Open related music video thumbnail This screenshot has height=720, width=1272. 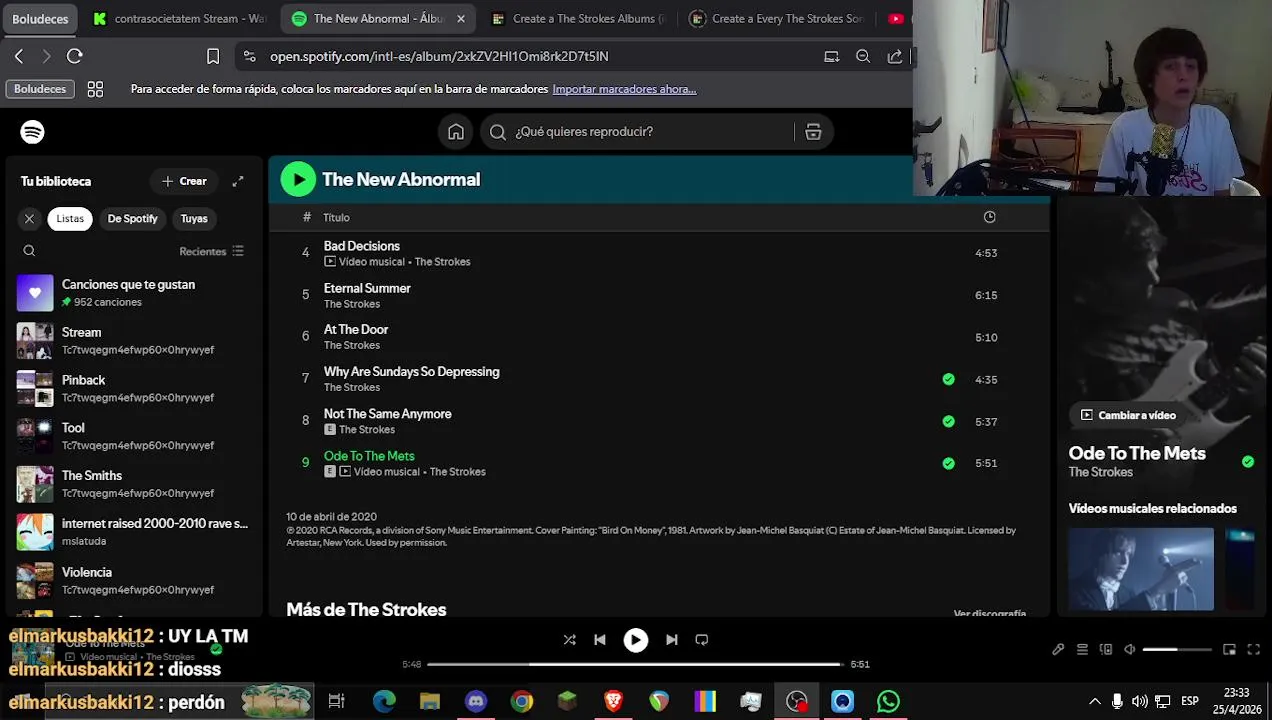1141,569
